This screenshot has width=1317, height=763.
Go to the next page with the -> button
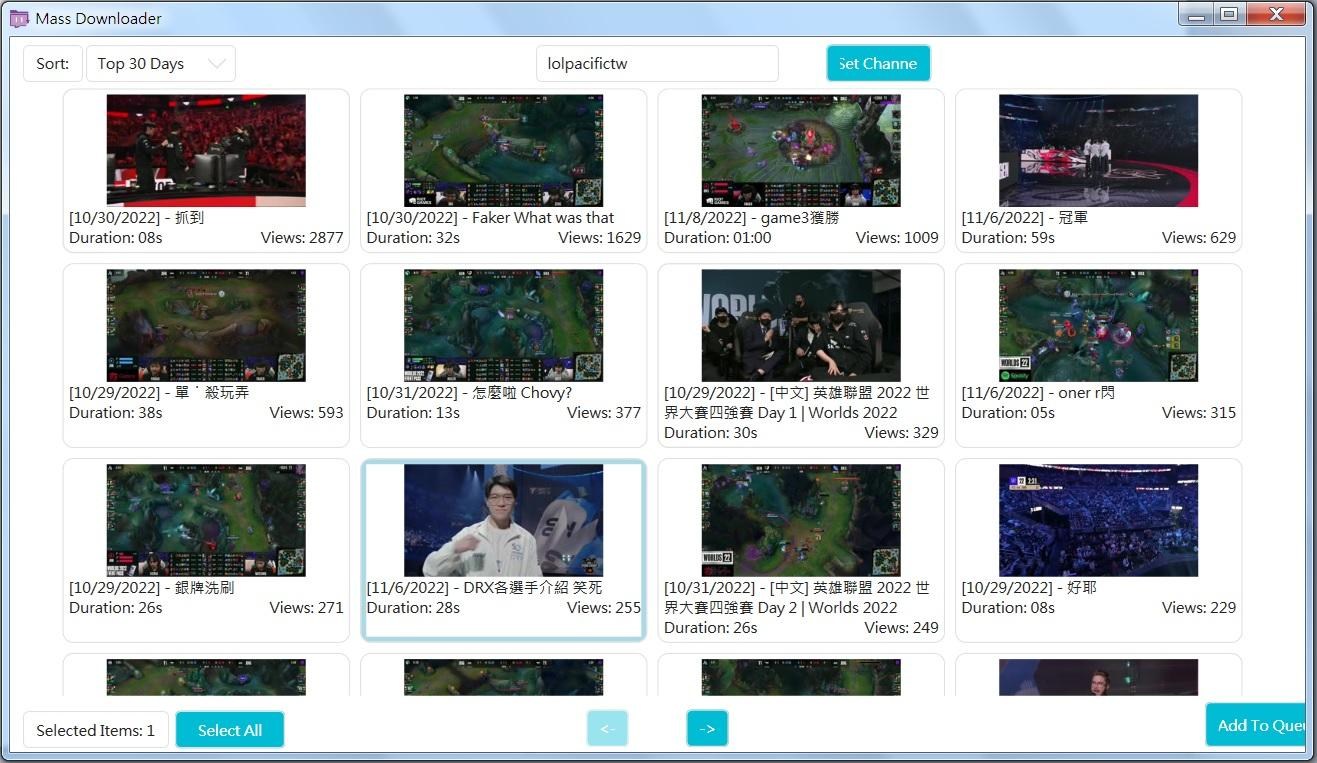pyautogui.click(x=707, y=729)
